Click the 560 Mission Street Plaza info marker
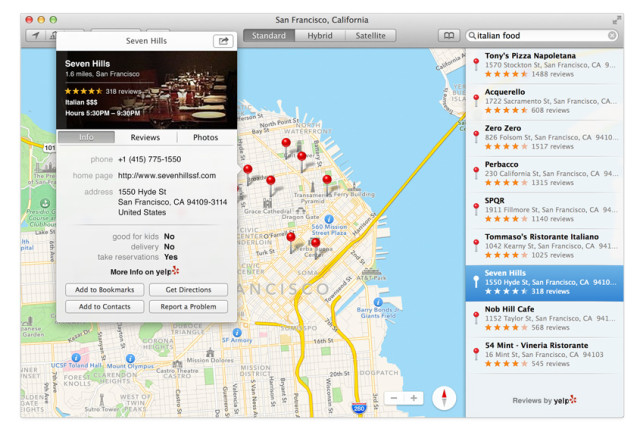 coord(328,217)
